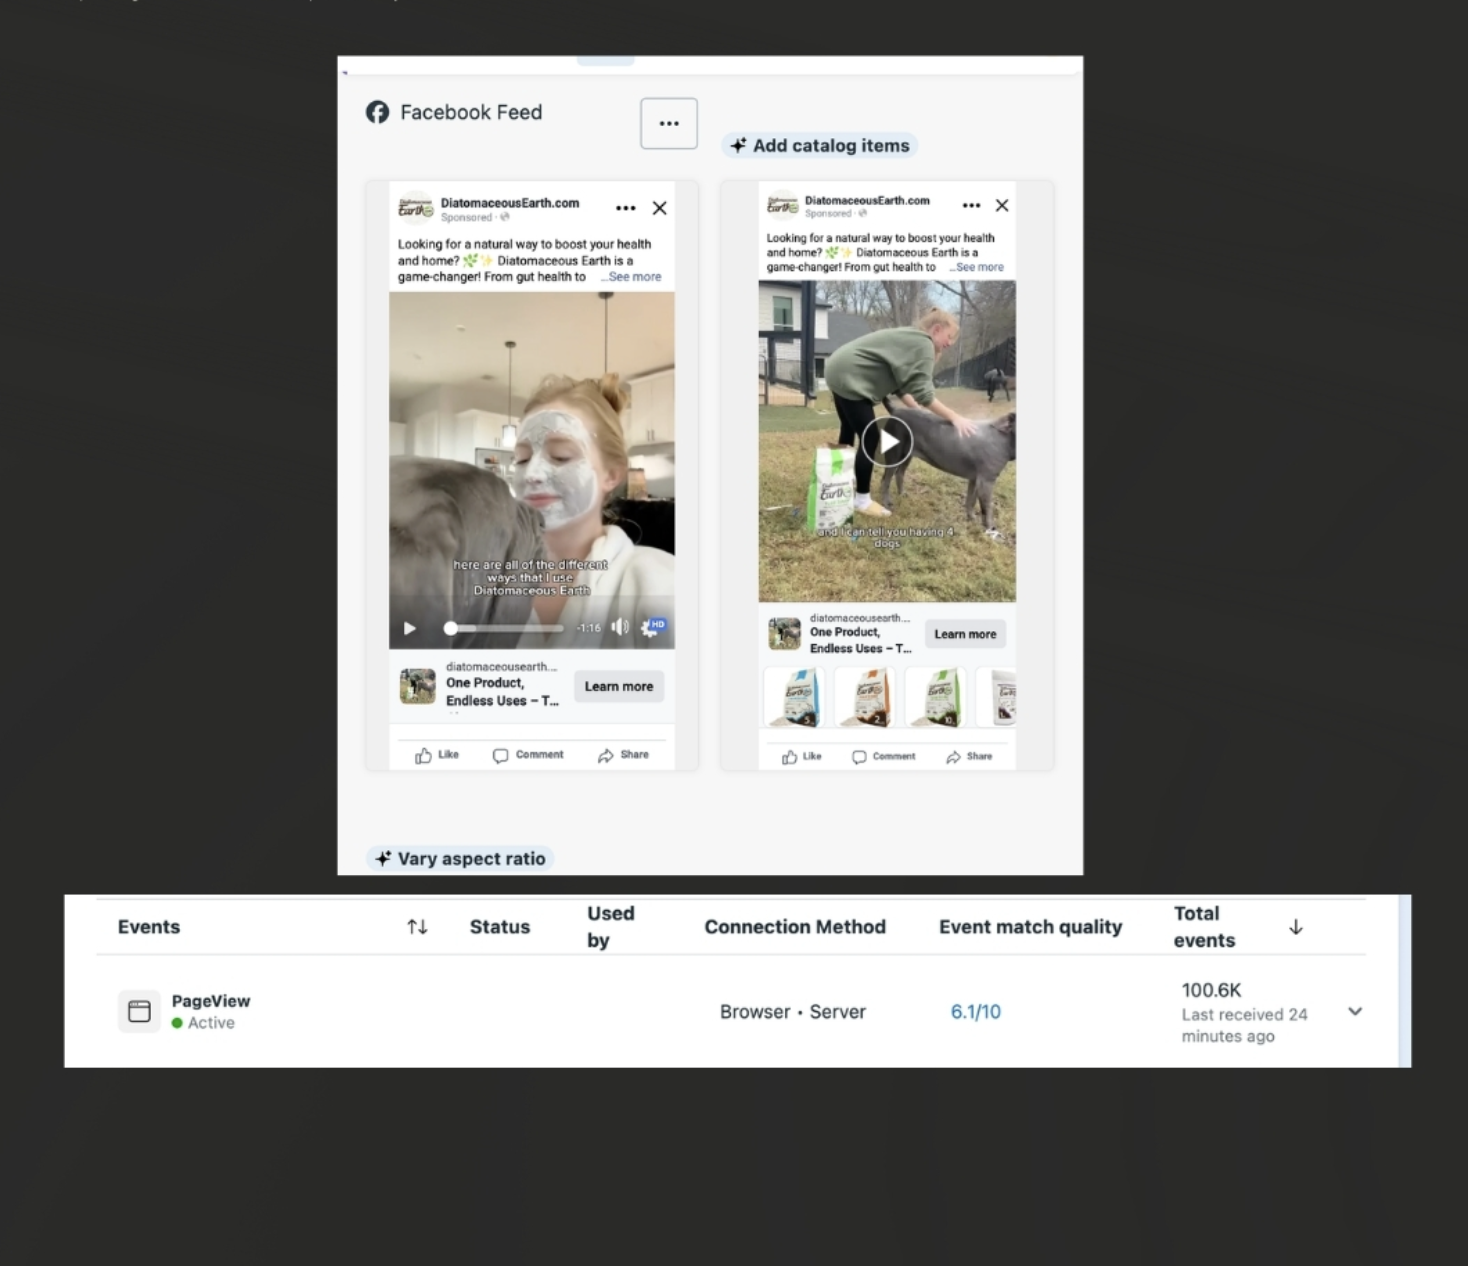Viewport: 1468px width, 1266px height.
Task: Click the Facebook logo next to Facebook Feed
Action: click(377, 112)
